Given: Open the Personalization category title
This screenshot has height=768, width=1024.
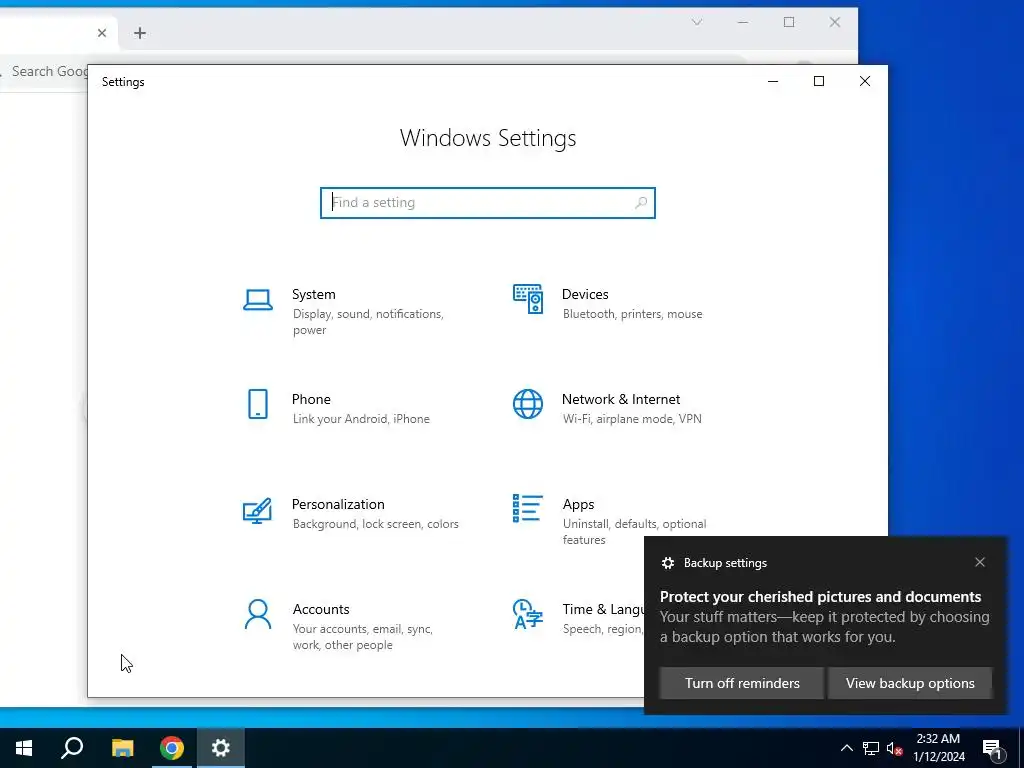Looking at the screenshot, I should point(338,504).
